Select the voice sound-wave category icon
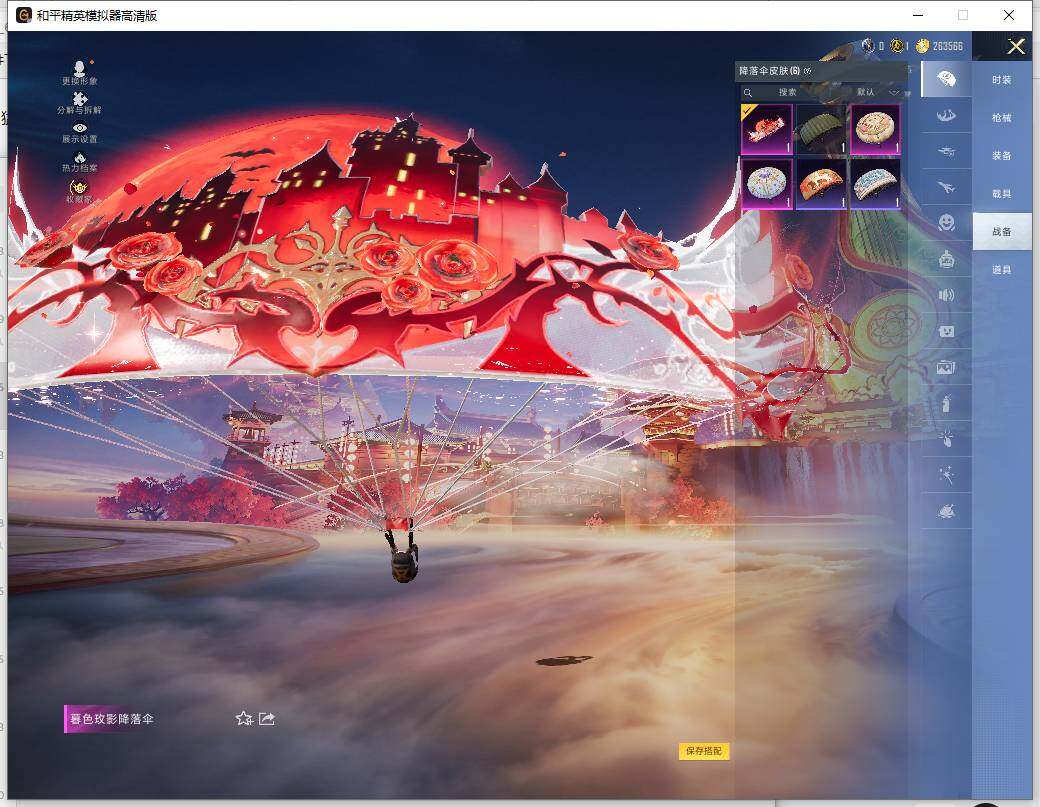Viewport: 1040px width, 807px height. click(x=946, y=295)
